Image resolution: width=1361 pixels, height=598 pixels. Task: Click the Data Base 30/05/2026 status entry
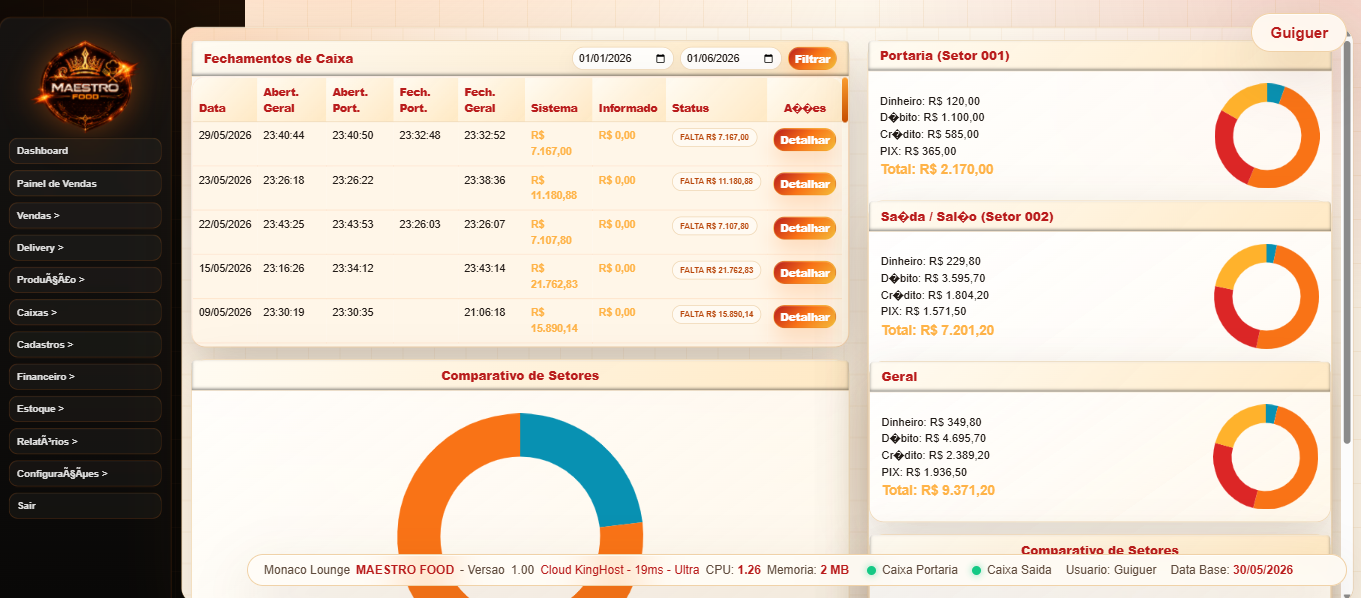1232,570
